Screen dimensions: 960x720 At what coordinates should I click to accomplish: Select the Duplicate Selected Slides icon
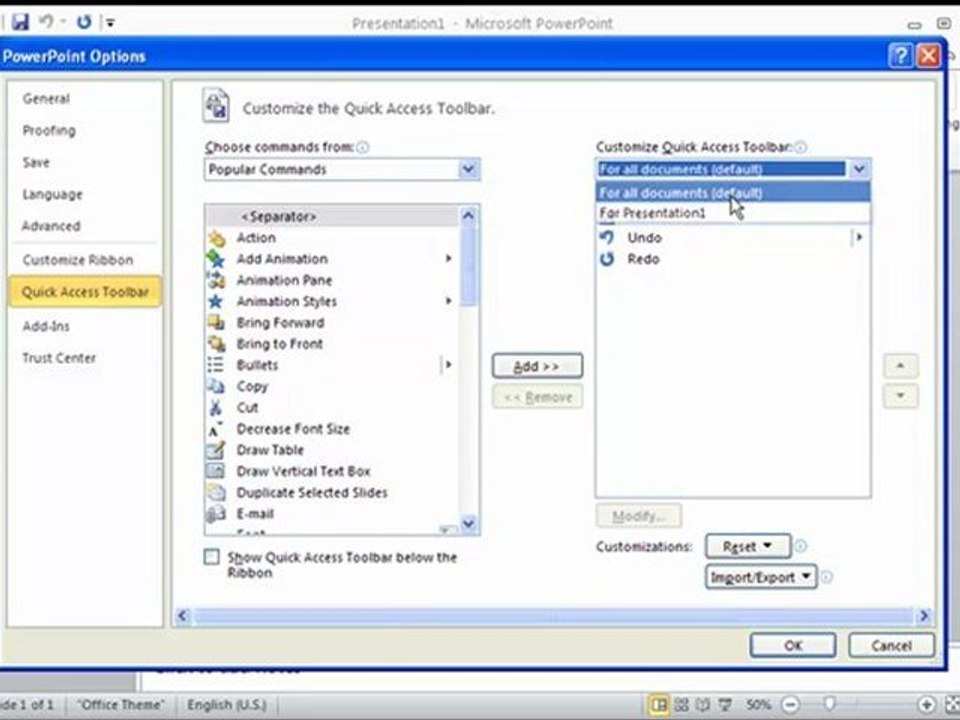point(216,493)
